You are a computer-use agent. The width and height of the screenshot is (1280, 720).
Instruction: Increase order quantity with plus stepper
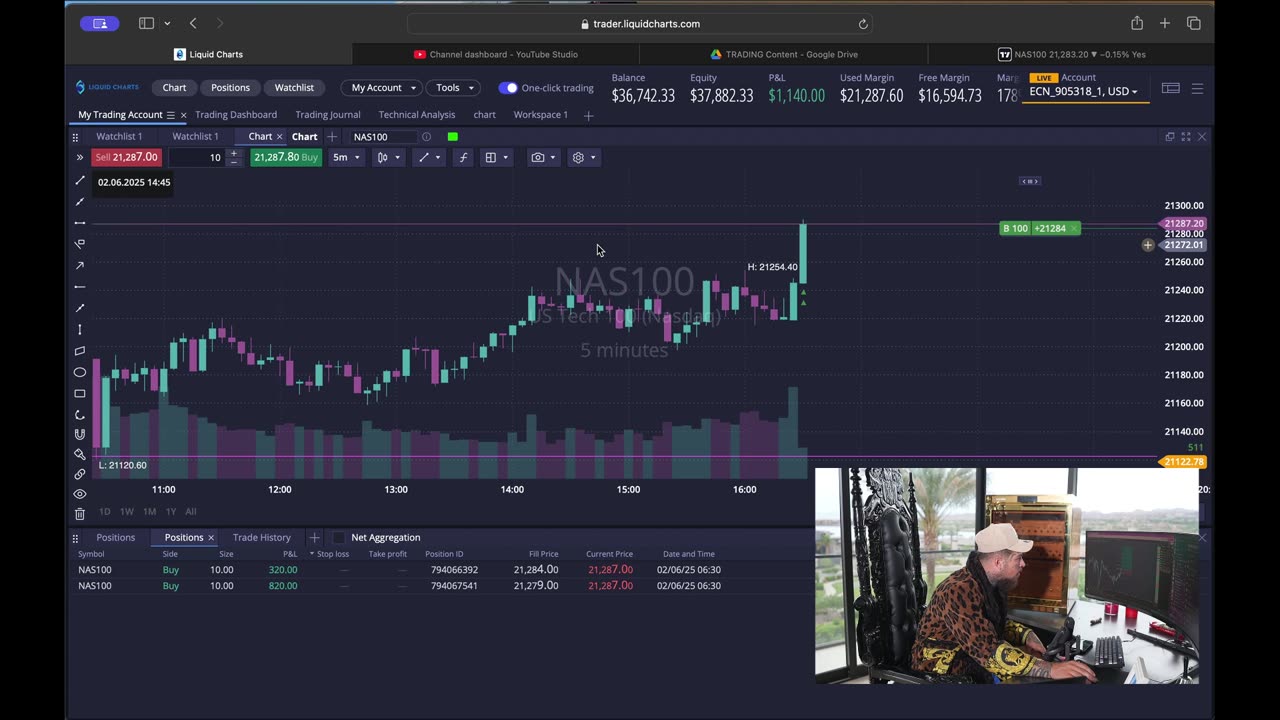234,153
